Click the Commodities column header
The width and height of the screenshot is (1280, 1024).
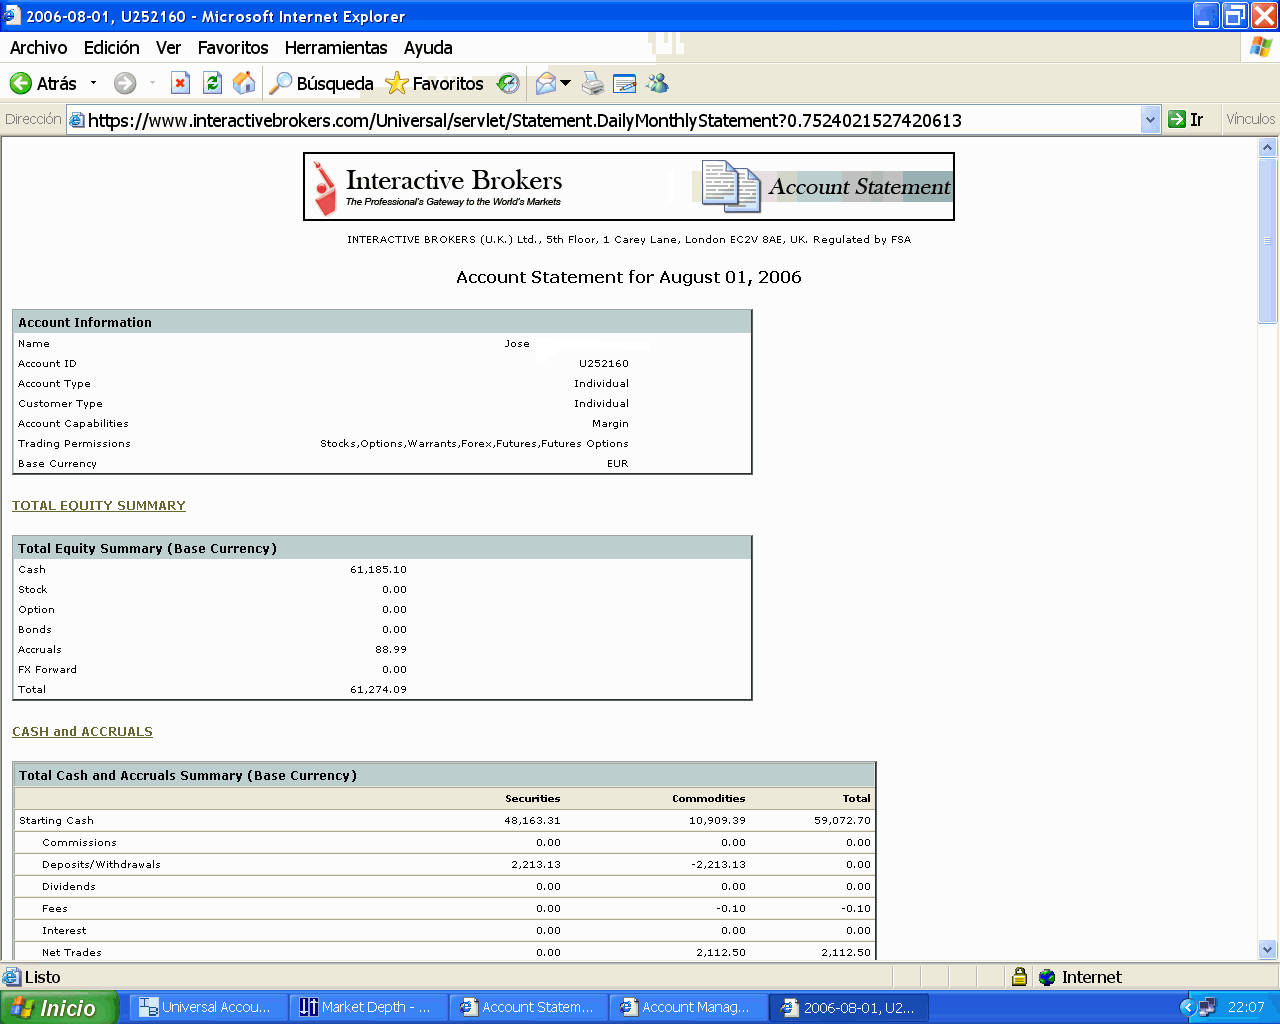point(709,798)
